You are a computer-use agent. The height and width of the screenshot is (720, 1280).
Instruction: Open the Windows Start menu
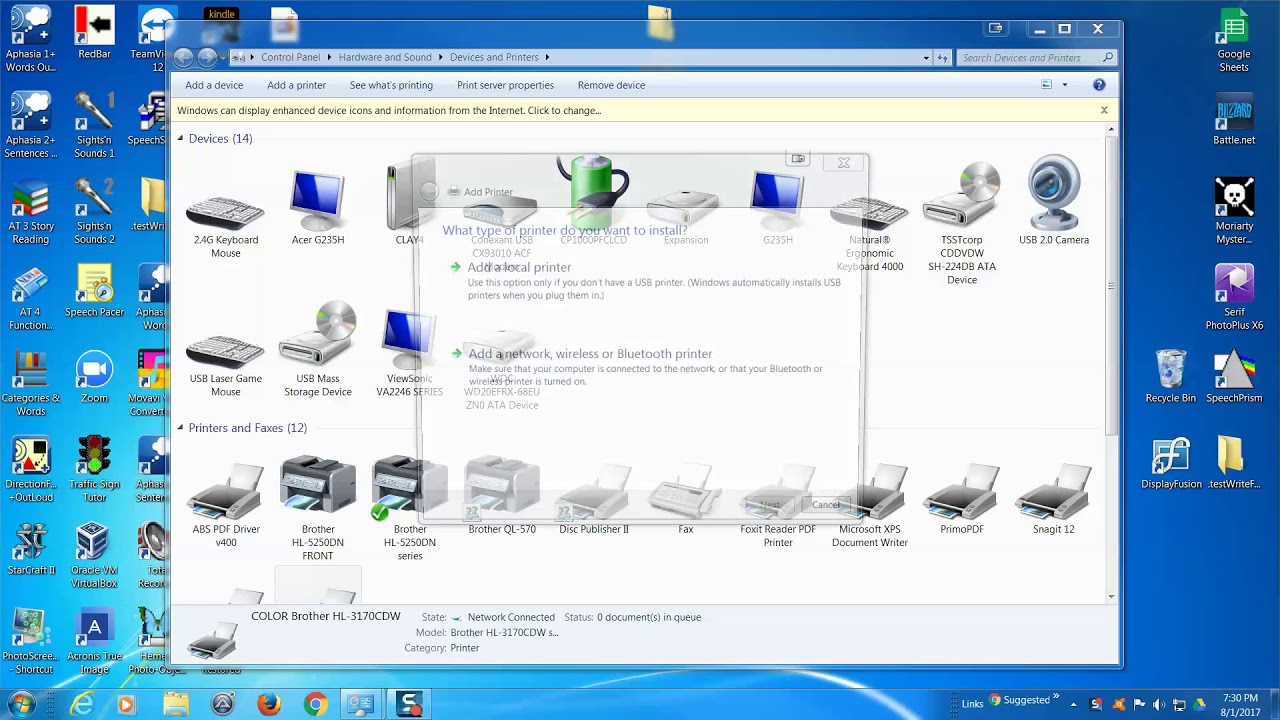coord(22,704)
